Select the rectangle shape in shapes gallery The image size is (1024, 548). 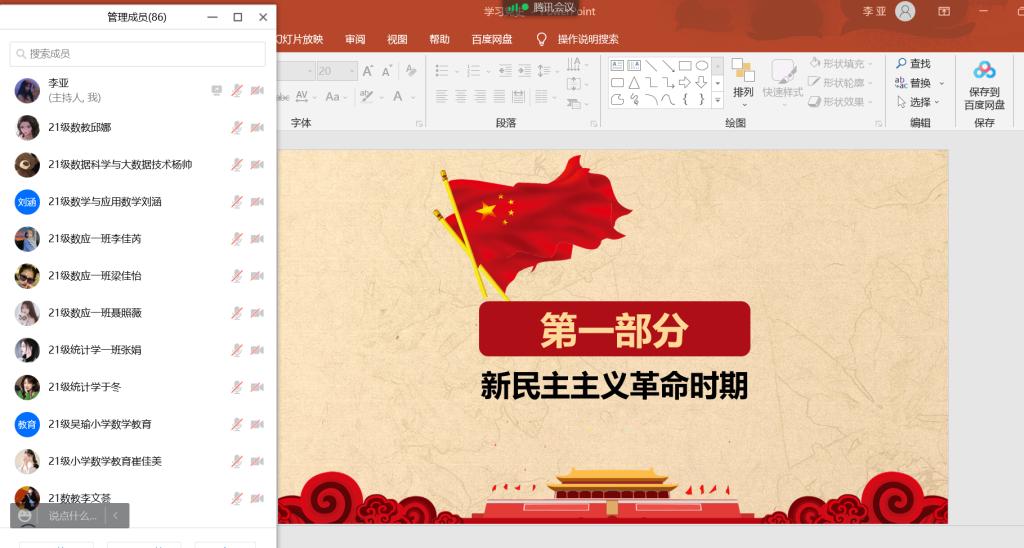[685, 66]
